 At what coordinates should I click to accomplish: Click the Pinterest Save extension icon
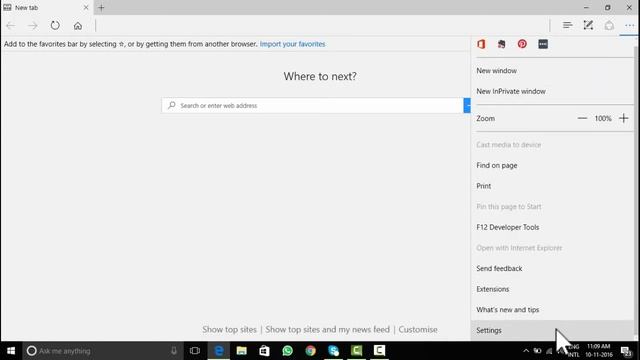click(x=522, y=44)
